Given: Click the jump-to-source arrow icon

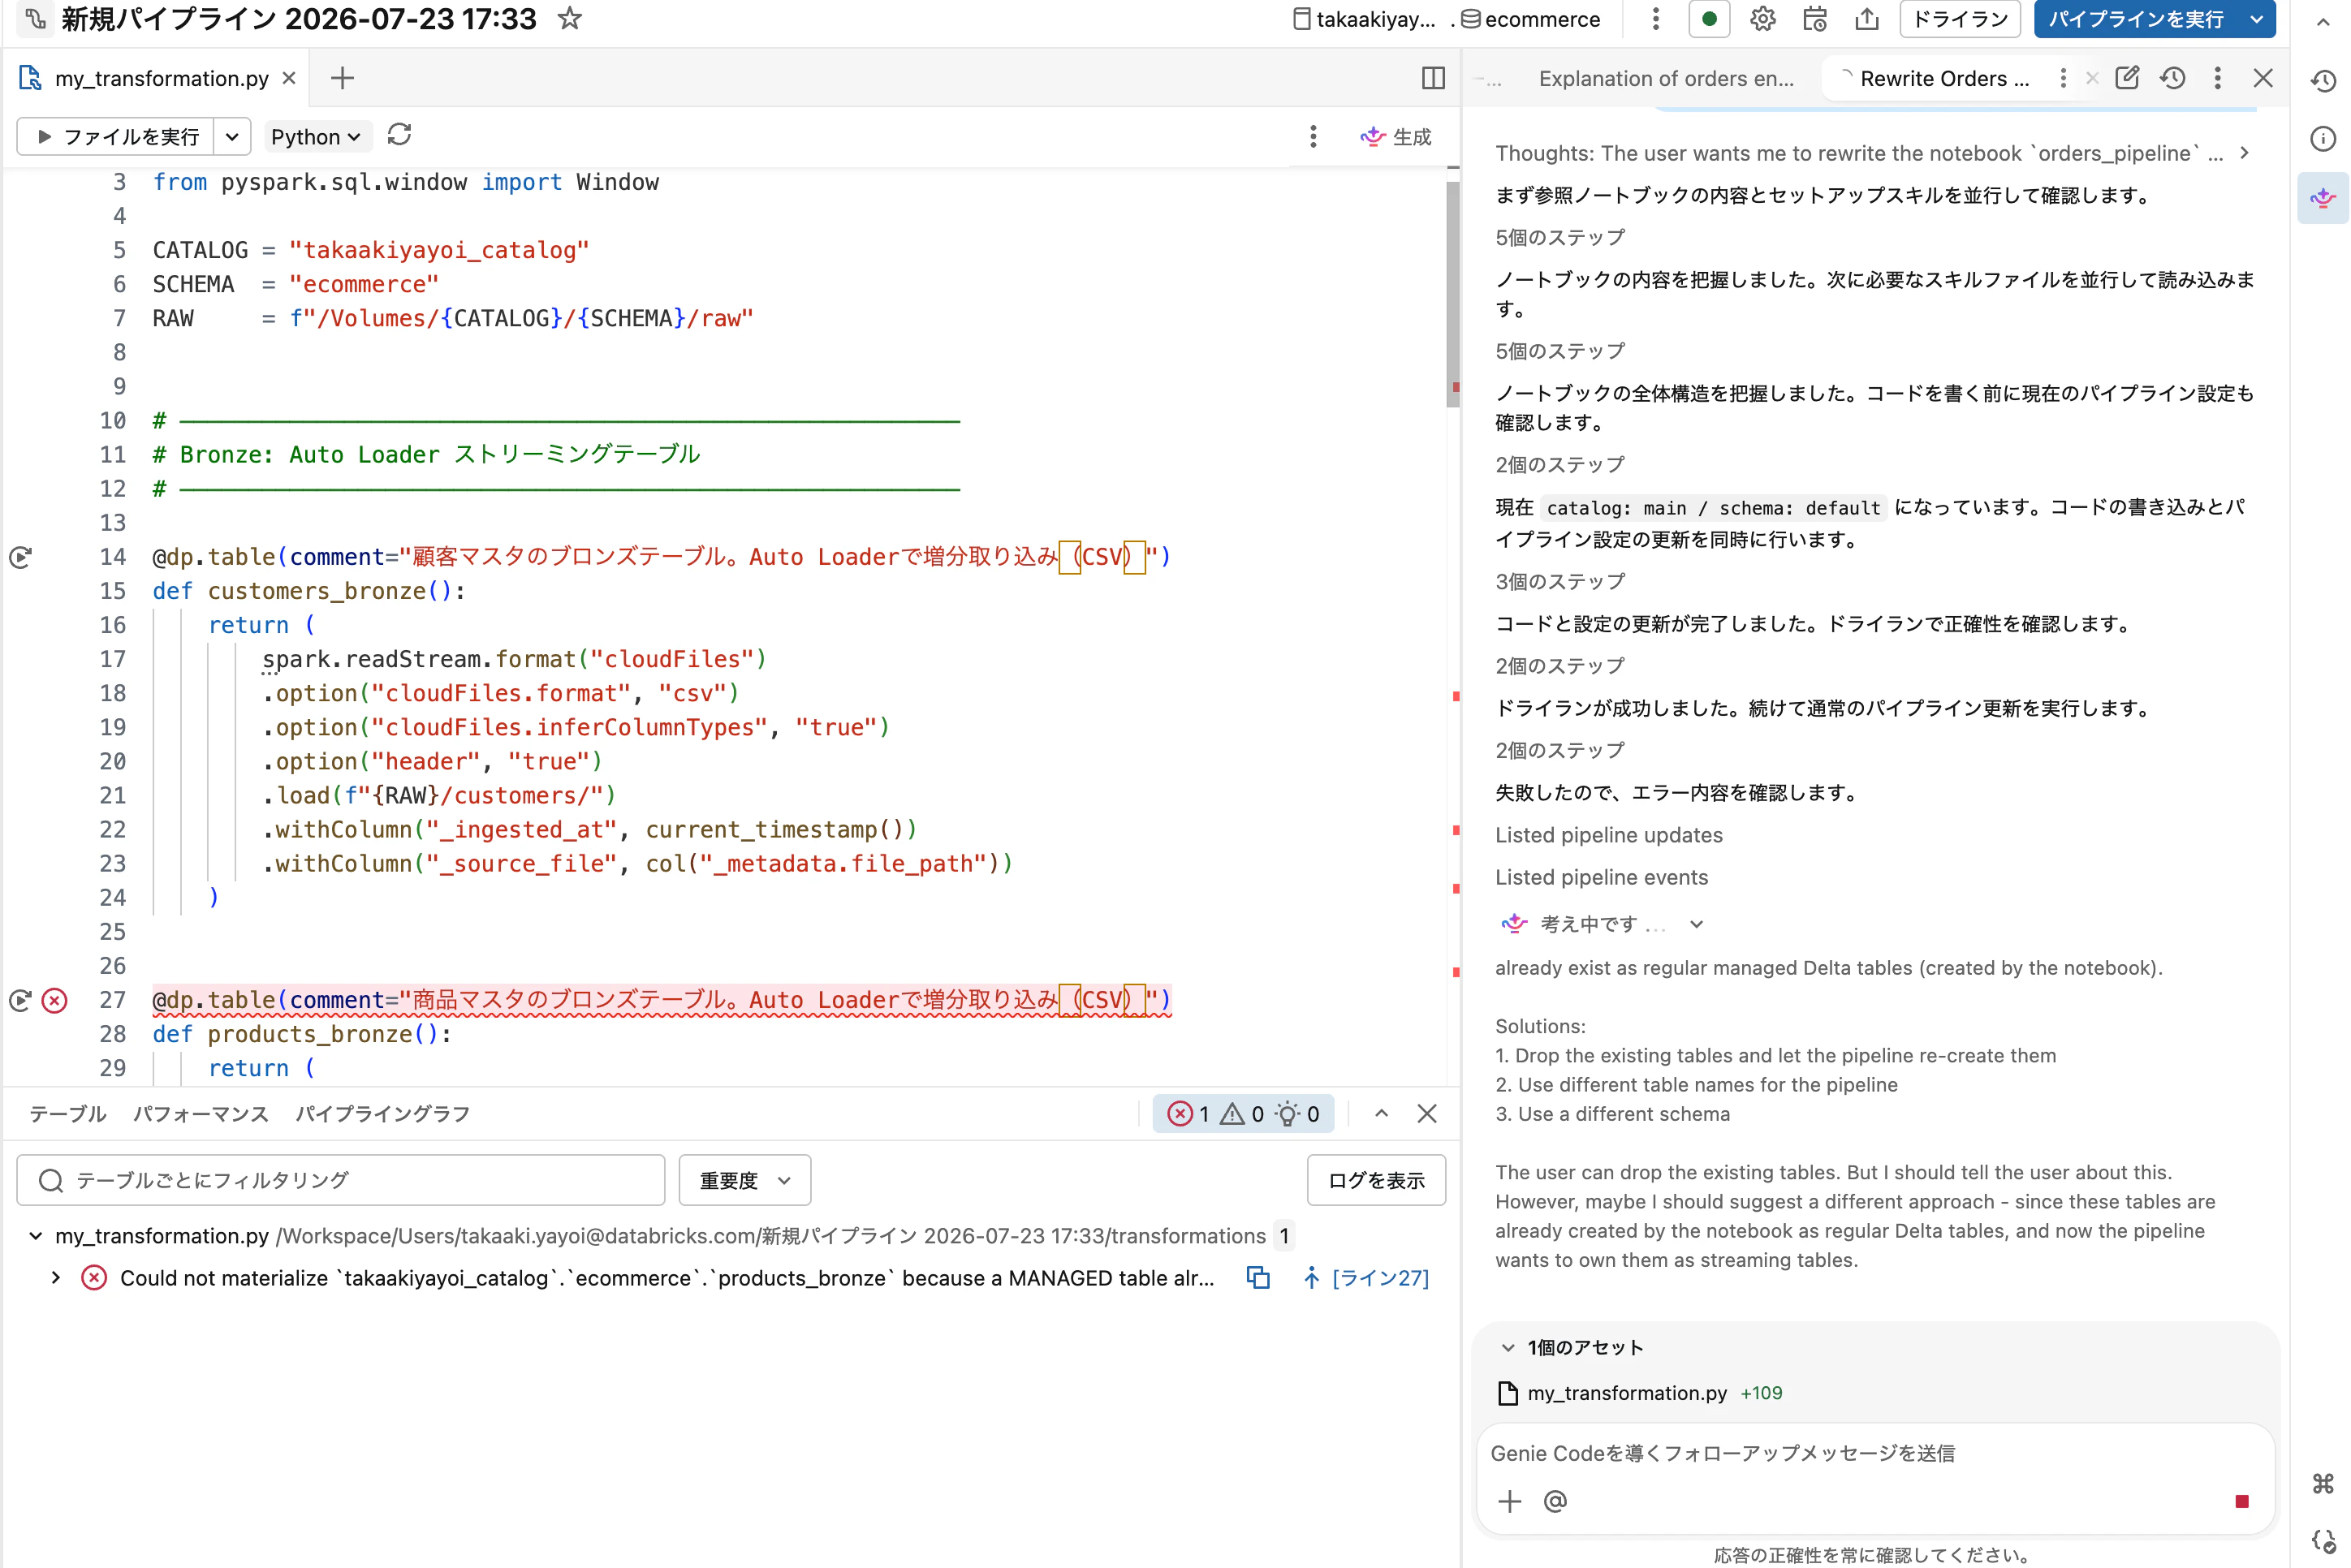Looking at the screenshot, I should (1311, 1277).
